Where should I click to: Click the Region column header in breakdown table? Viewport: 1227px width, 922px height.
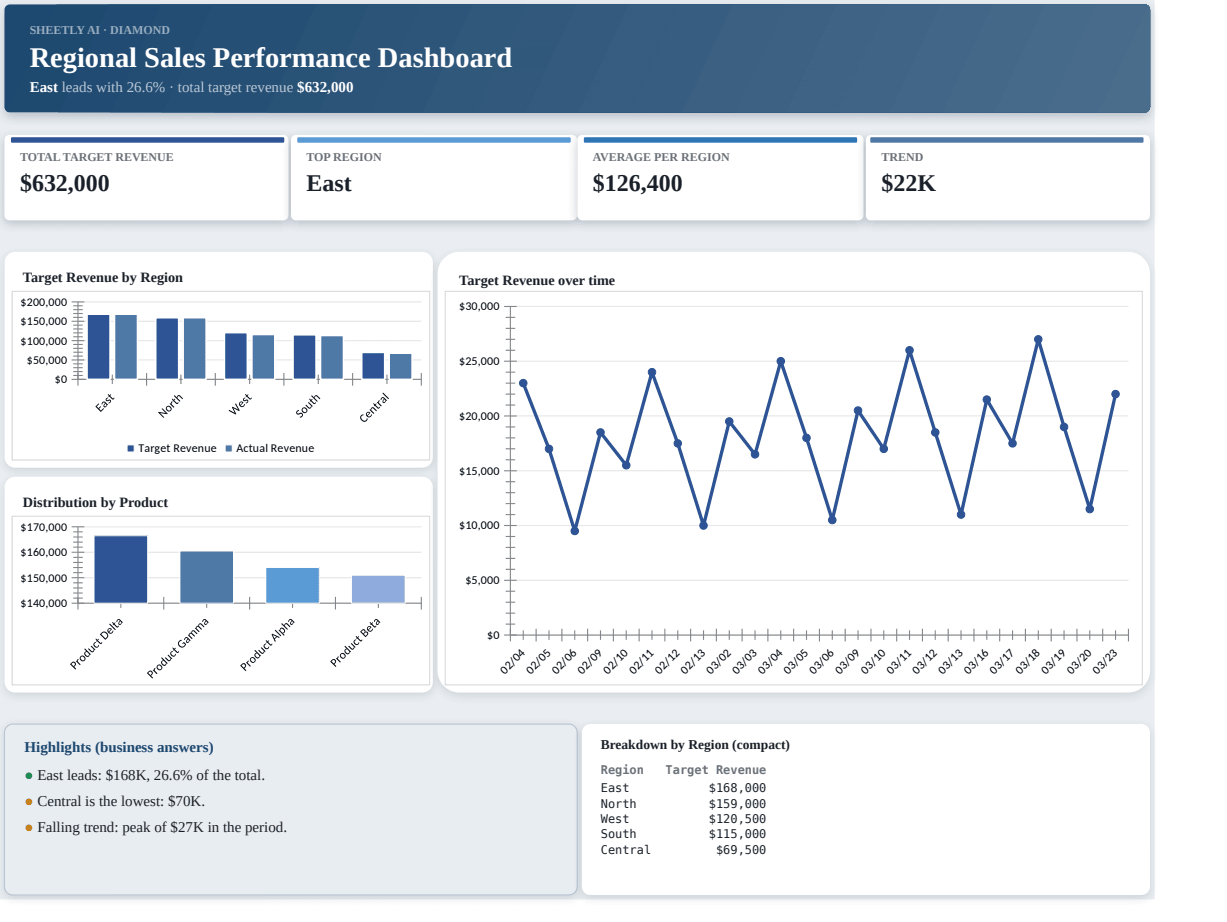(622, 770)
